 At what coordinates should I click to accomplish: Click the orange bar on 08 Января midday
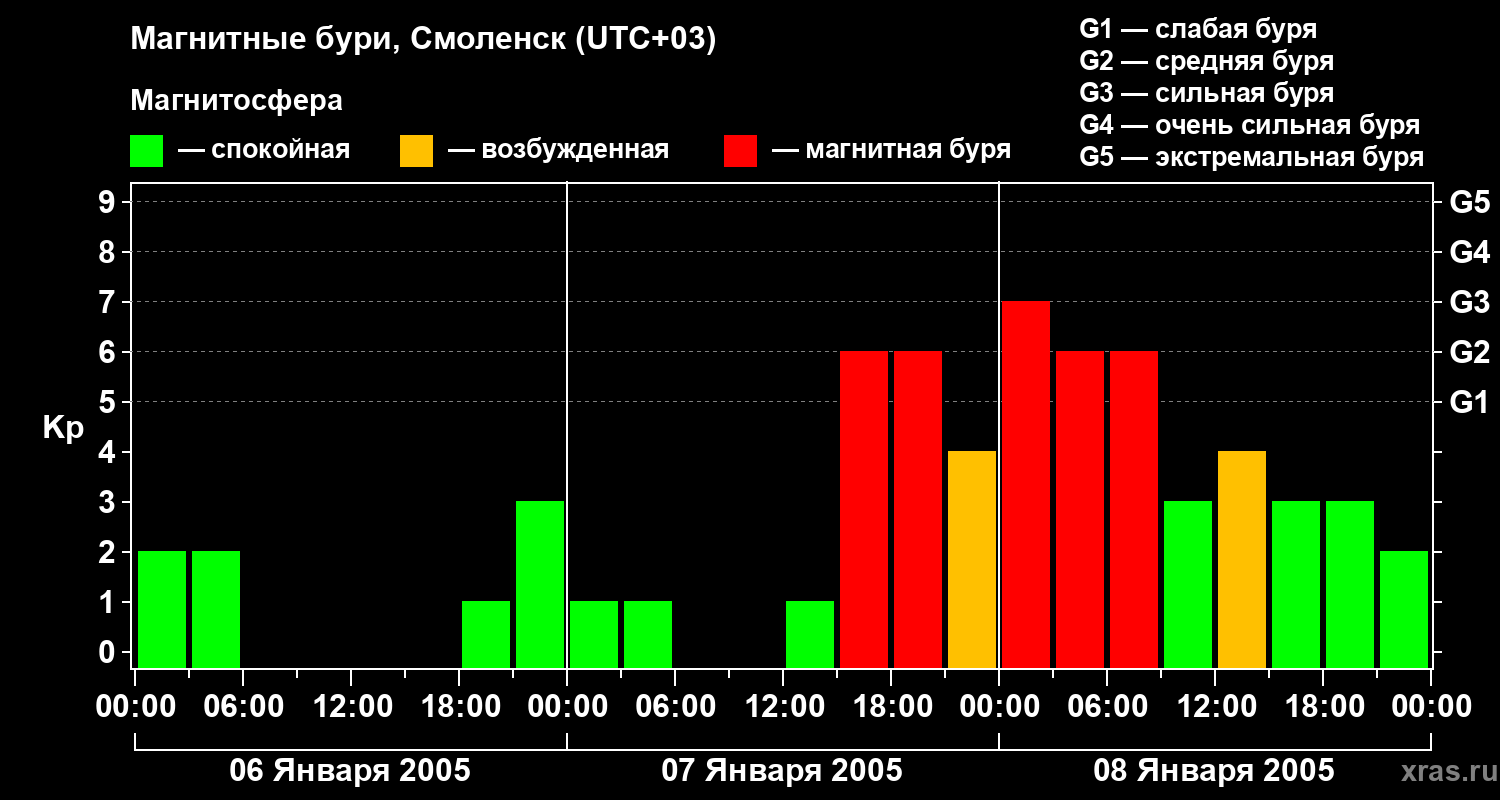pos(1242,559)
